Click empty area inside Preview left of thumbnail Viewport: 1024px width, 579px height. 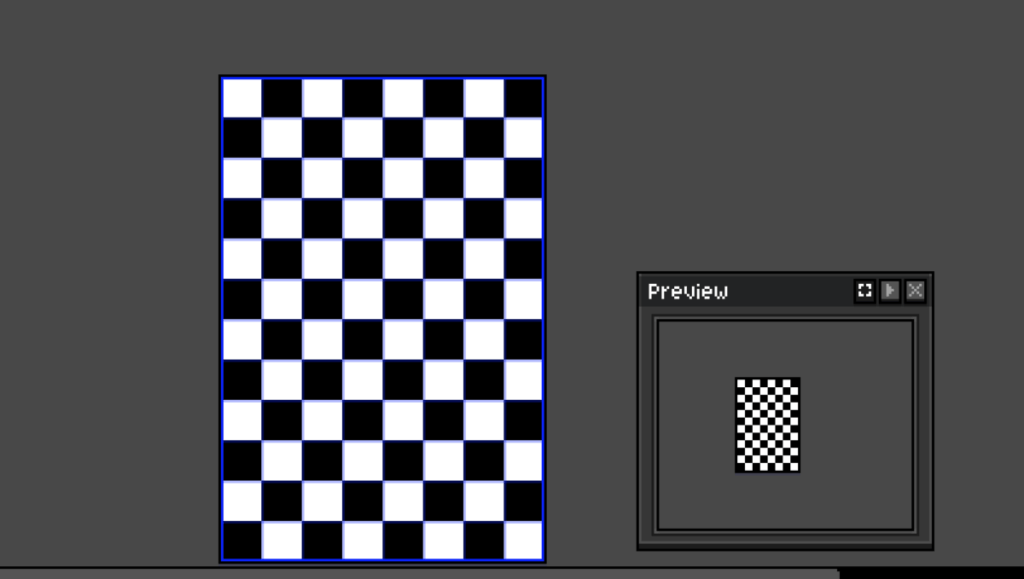click(695, 424)
